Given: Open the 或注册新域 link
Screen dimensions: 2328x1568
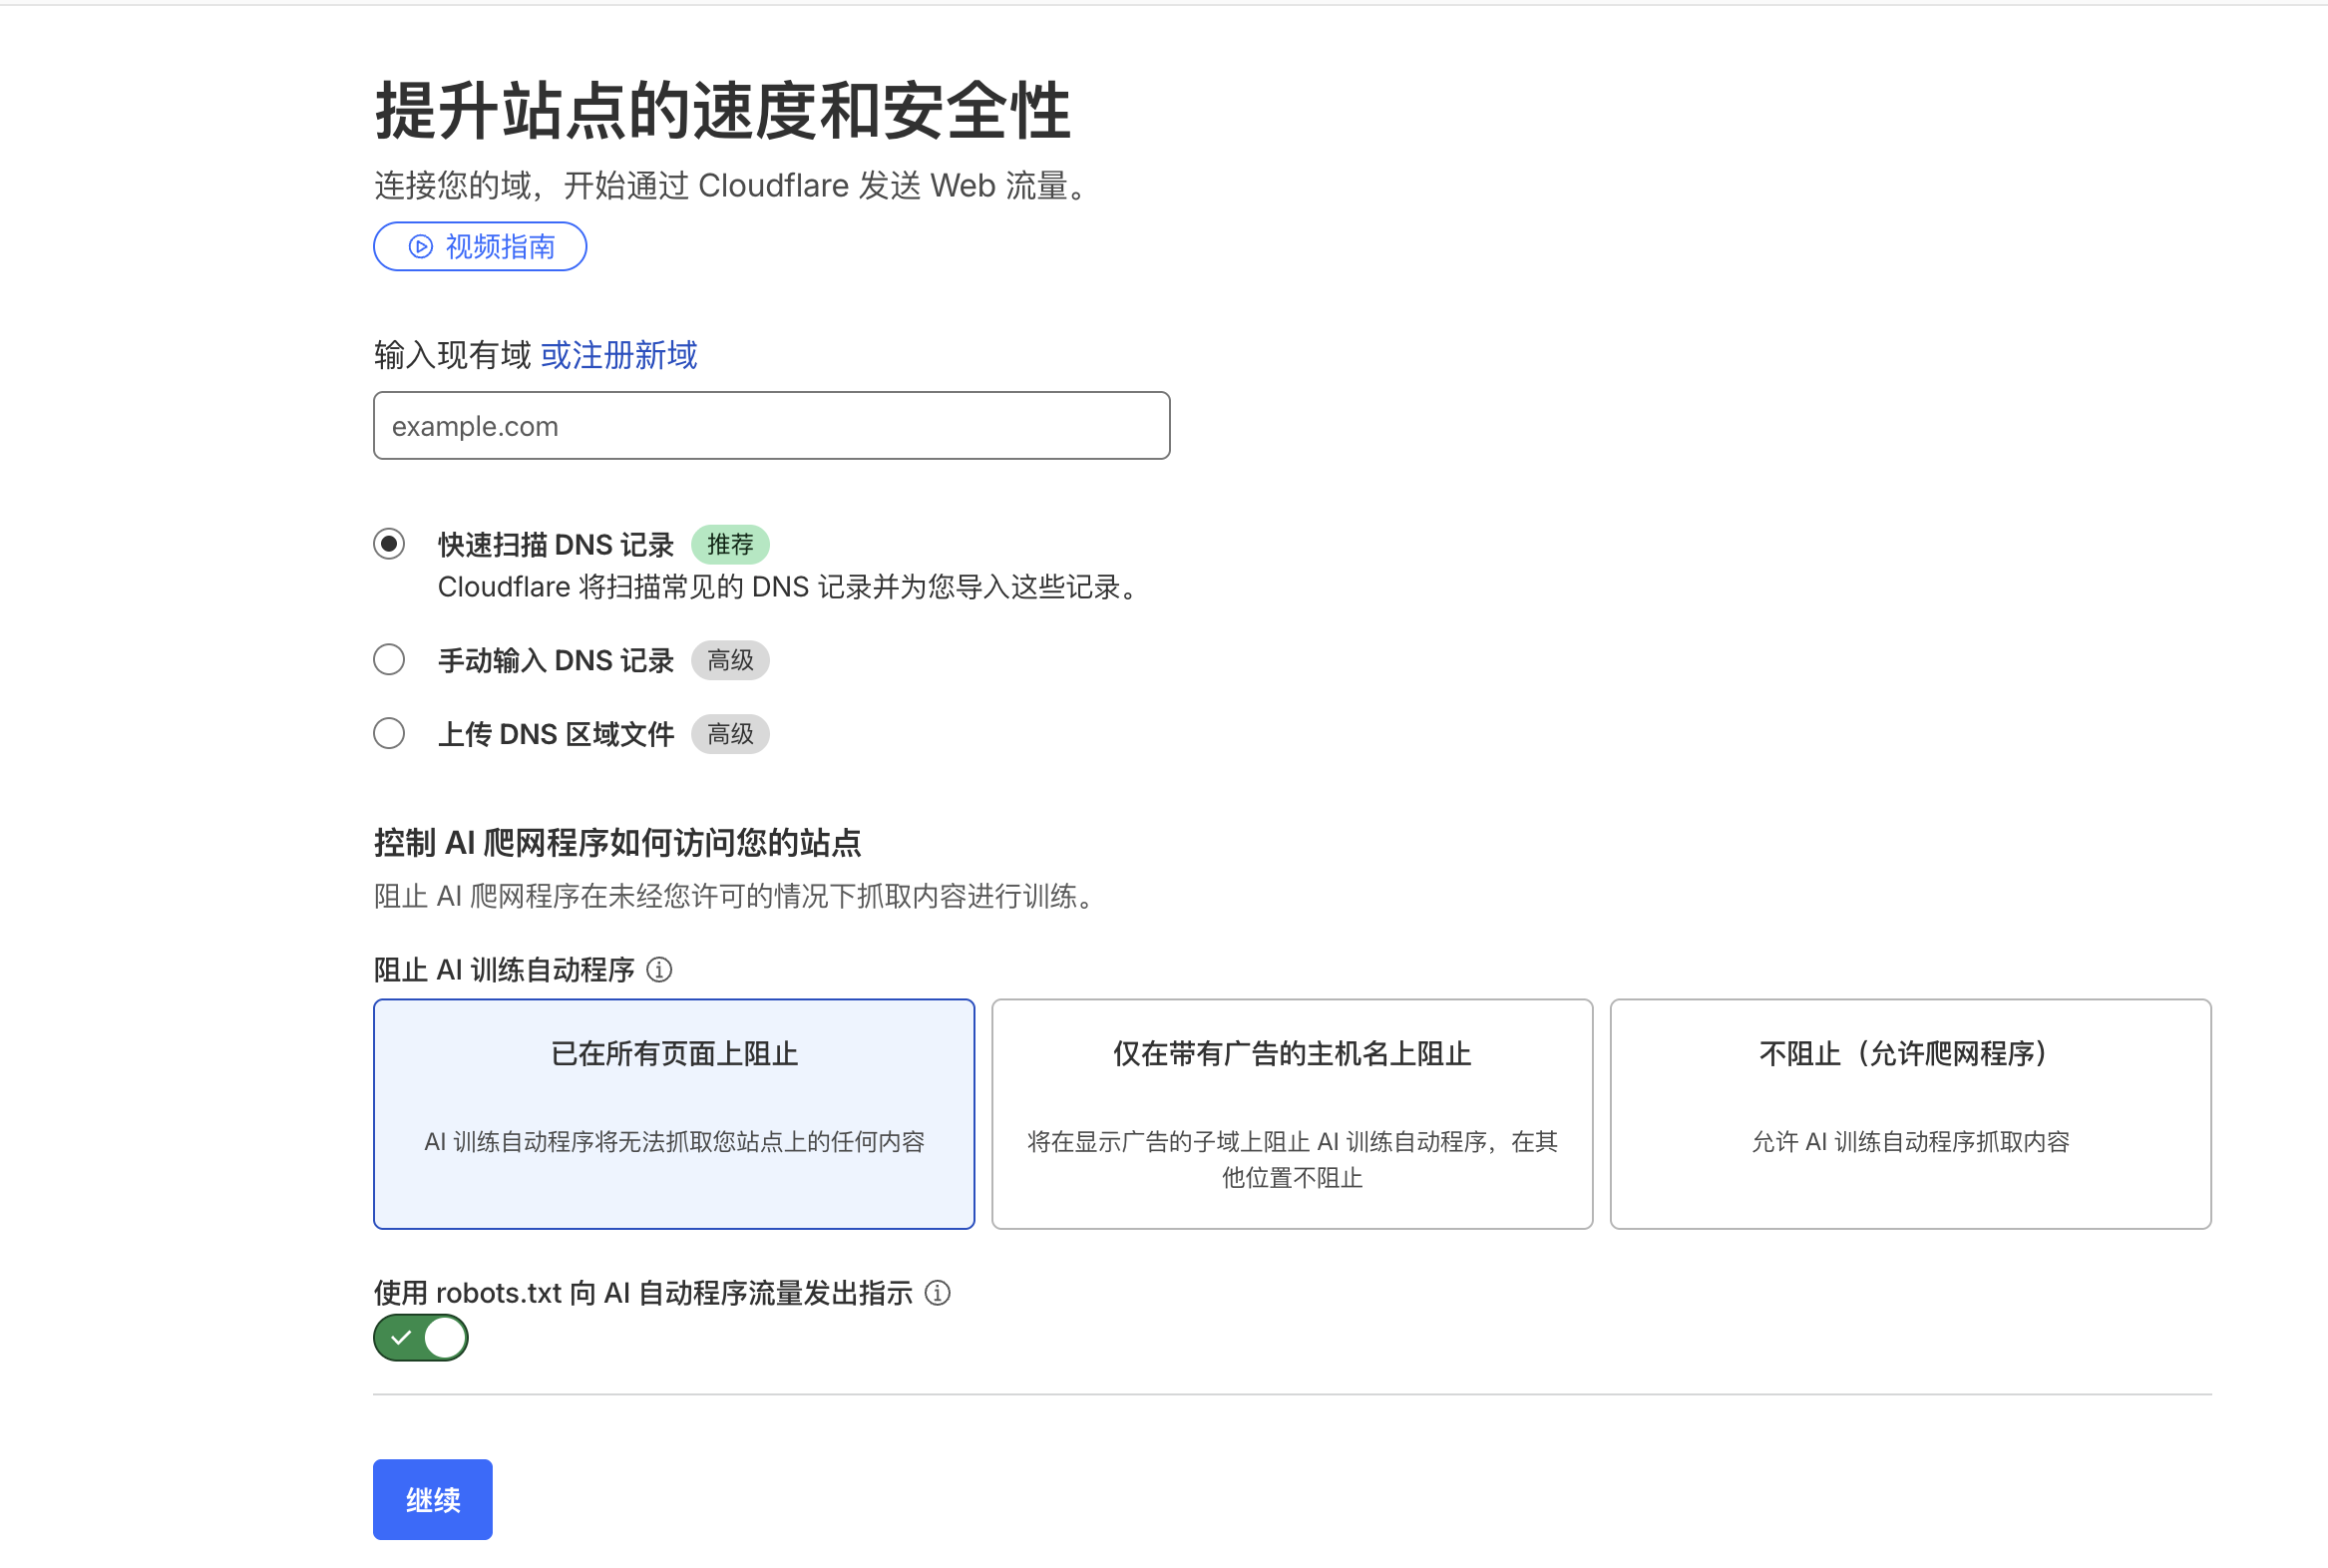Looking at the screenshot, I should [x=617, y=355].
